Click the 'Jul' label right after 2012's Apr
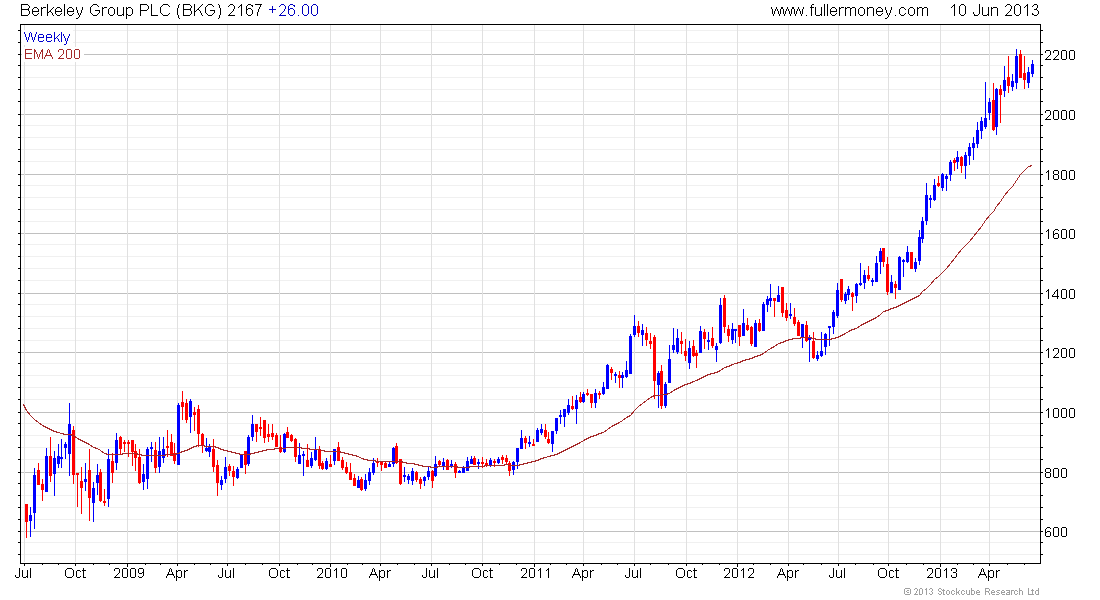The width and height of the screenshot is (1100, 600). [836, 573]
